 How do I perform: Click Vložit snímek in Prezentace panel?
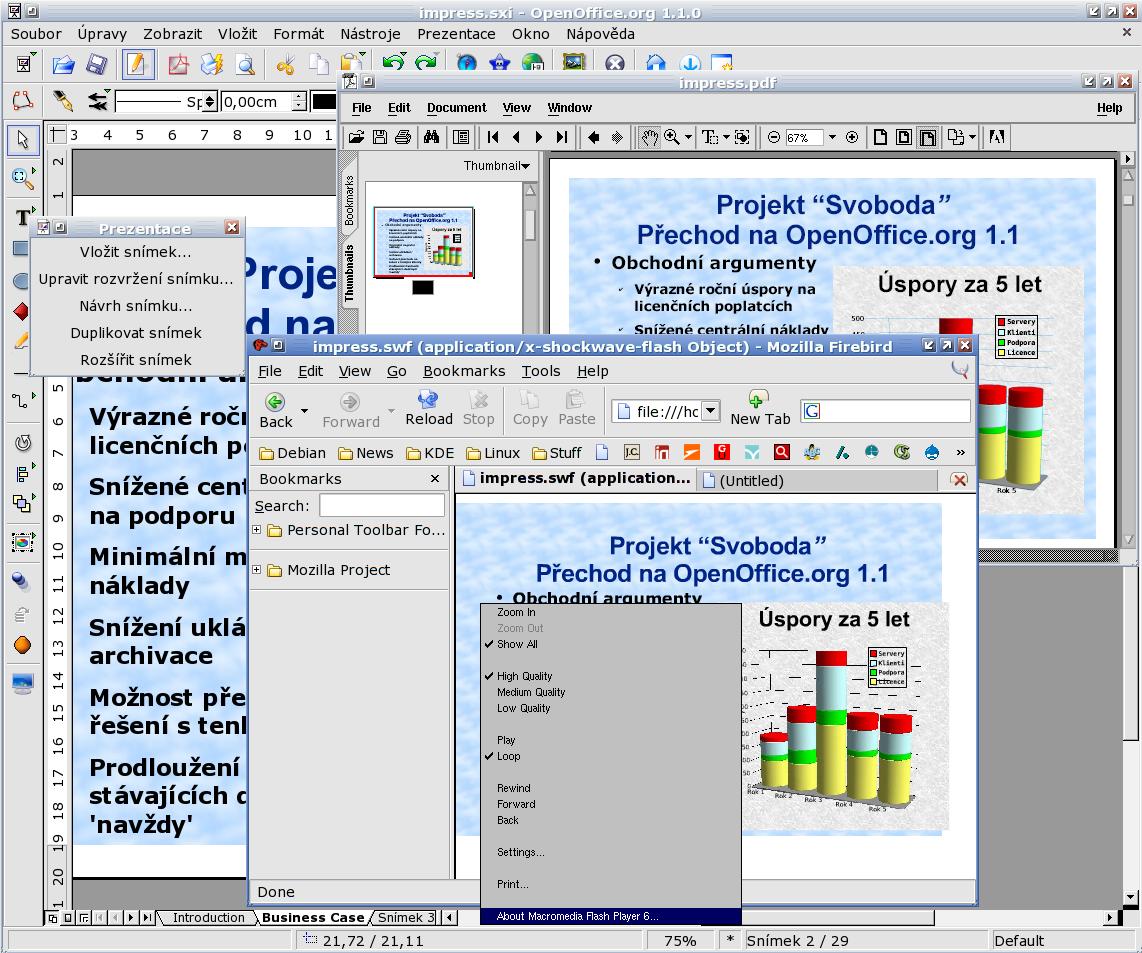(135, 251)
